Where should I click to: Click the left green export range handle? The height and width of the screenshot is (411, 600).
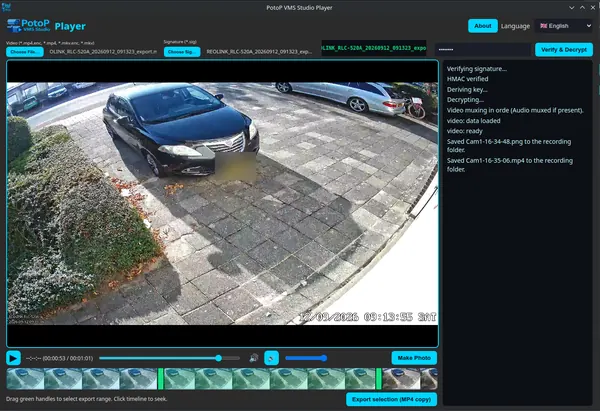click(x=161, y=379)
